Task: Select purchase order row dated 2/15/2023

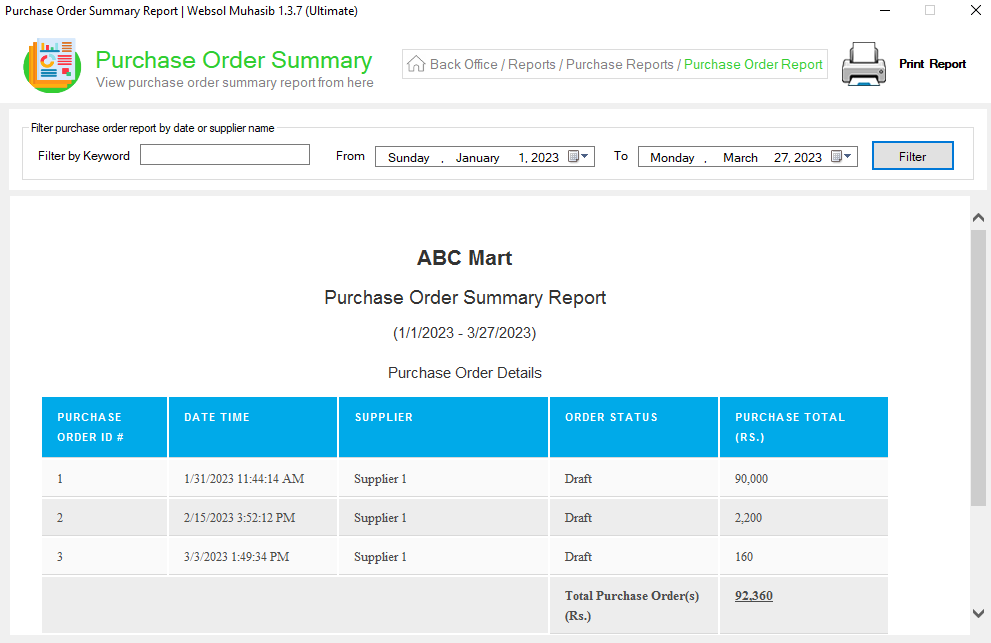Action: click(465, 517)
